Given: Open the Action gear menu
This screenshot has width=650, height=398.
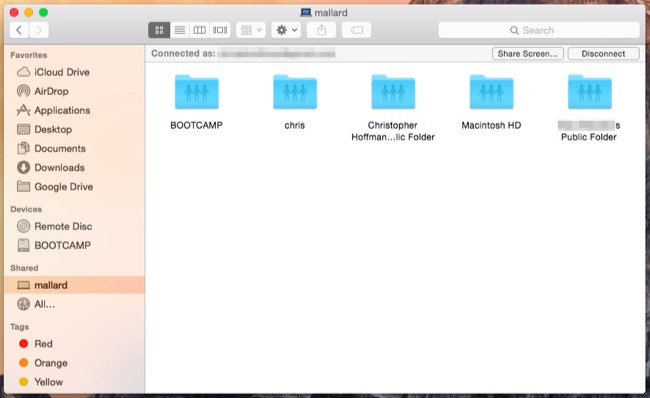Looking at the screenshot, I should pyautogui.click(x=286, y=30).
